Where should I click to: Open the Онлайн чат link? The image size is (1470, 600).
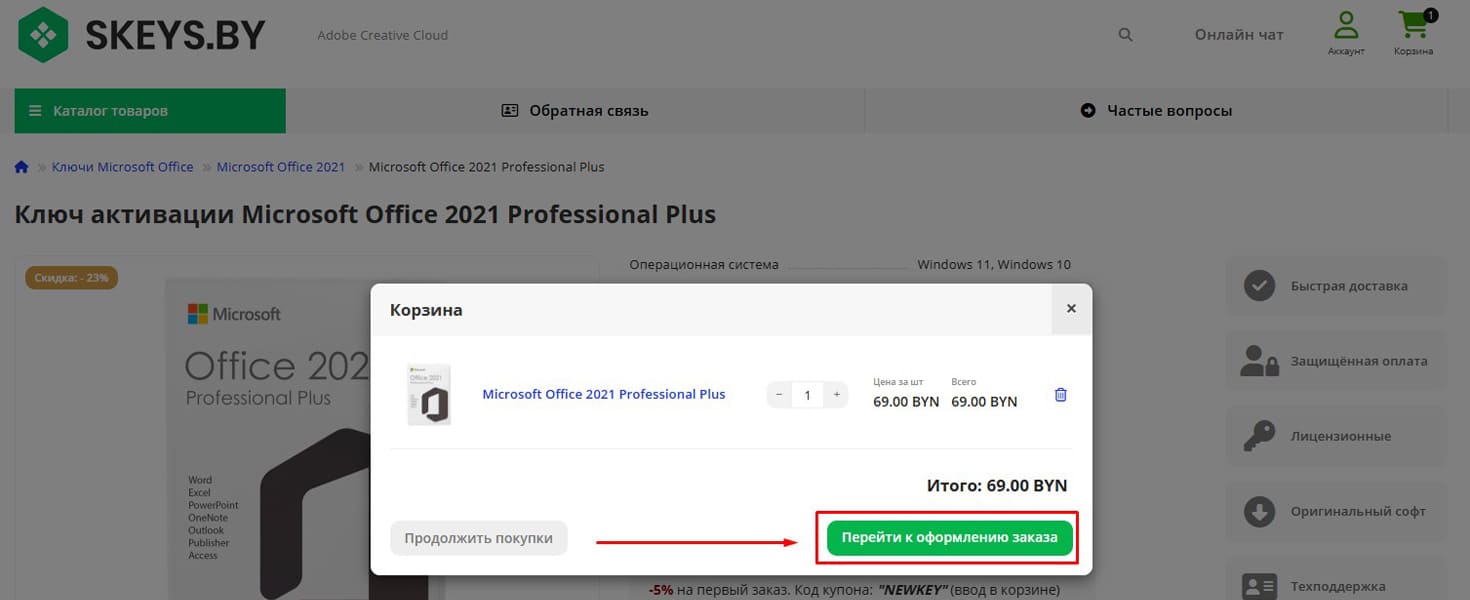pos(1238,35)
